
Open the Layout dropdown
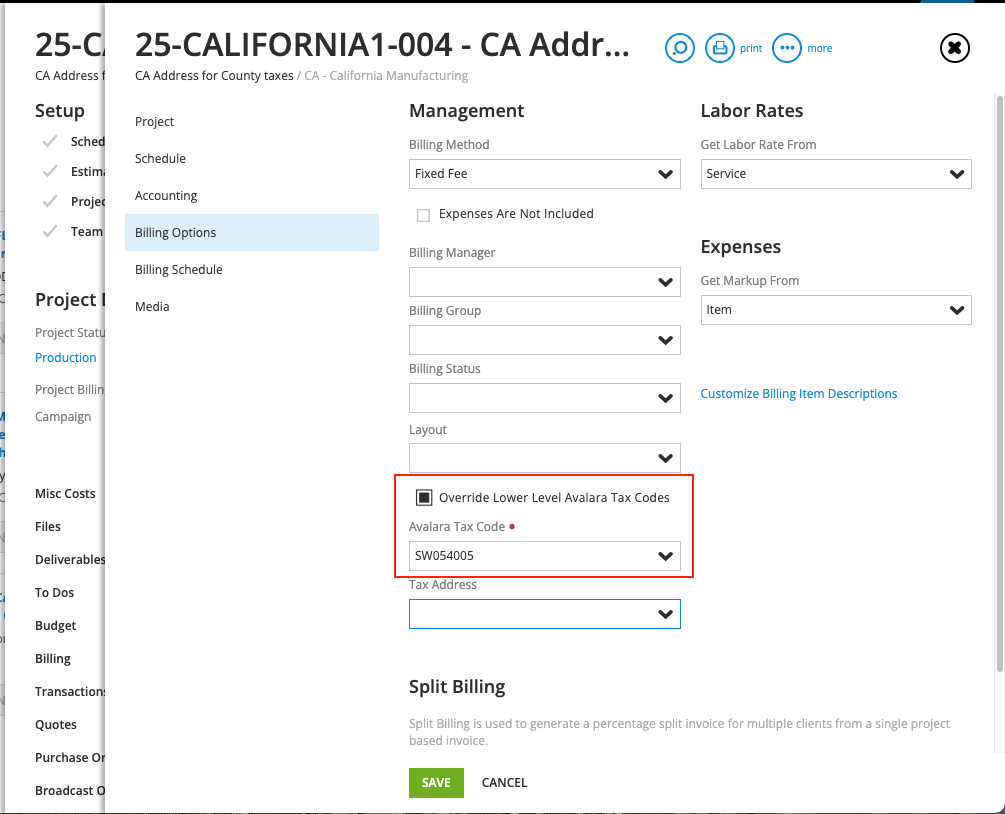544,458
